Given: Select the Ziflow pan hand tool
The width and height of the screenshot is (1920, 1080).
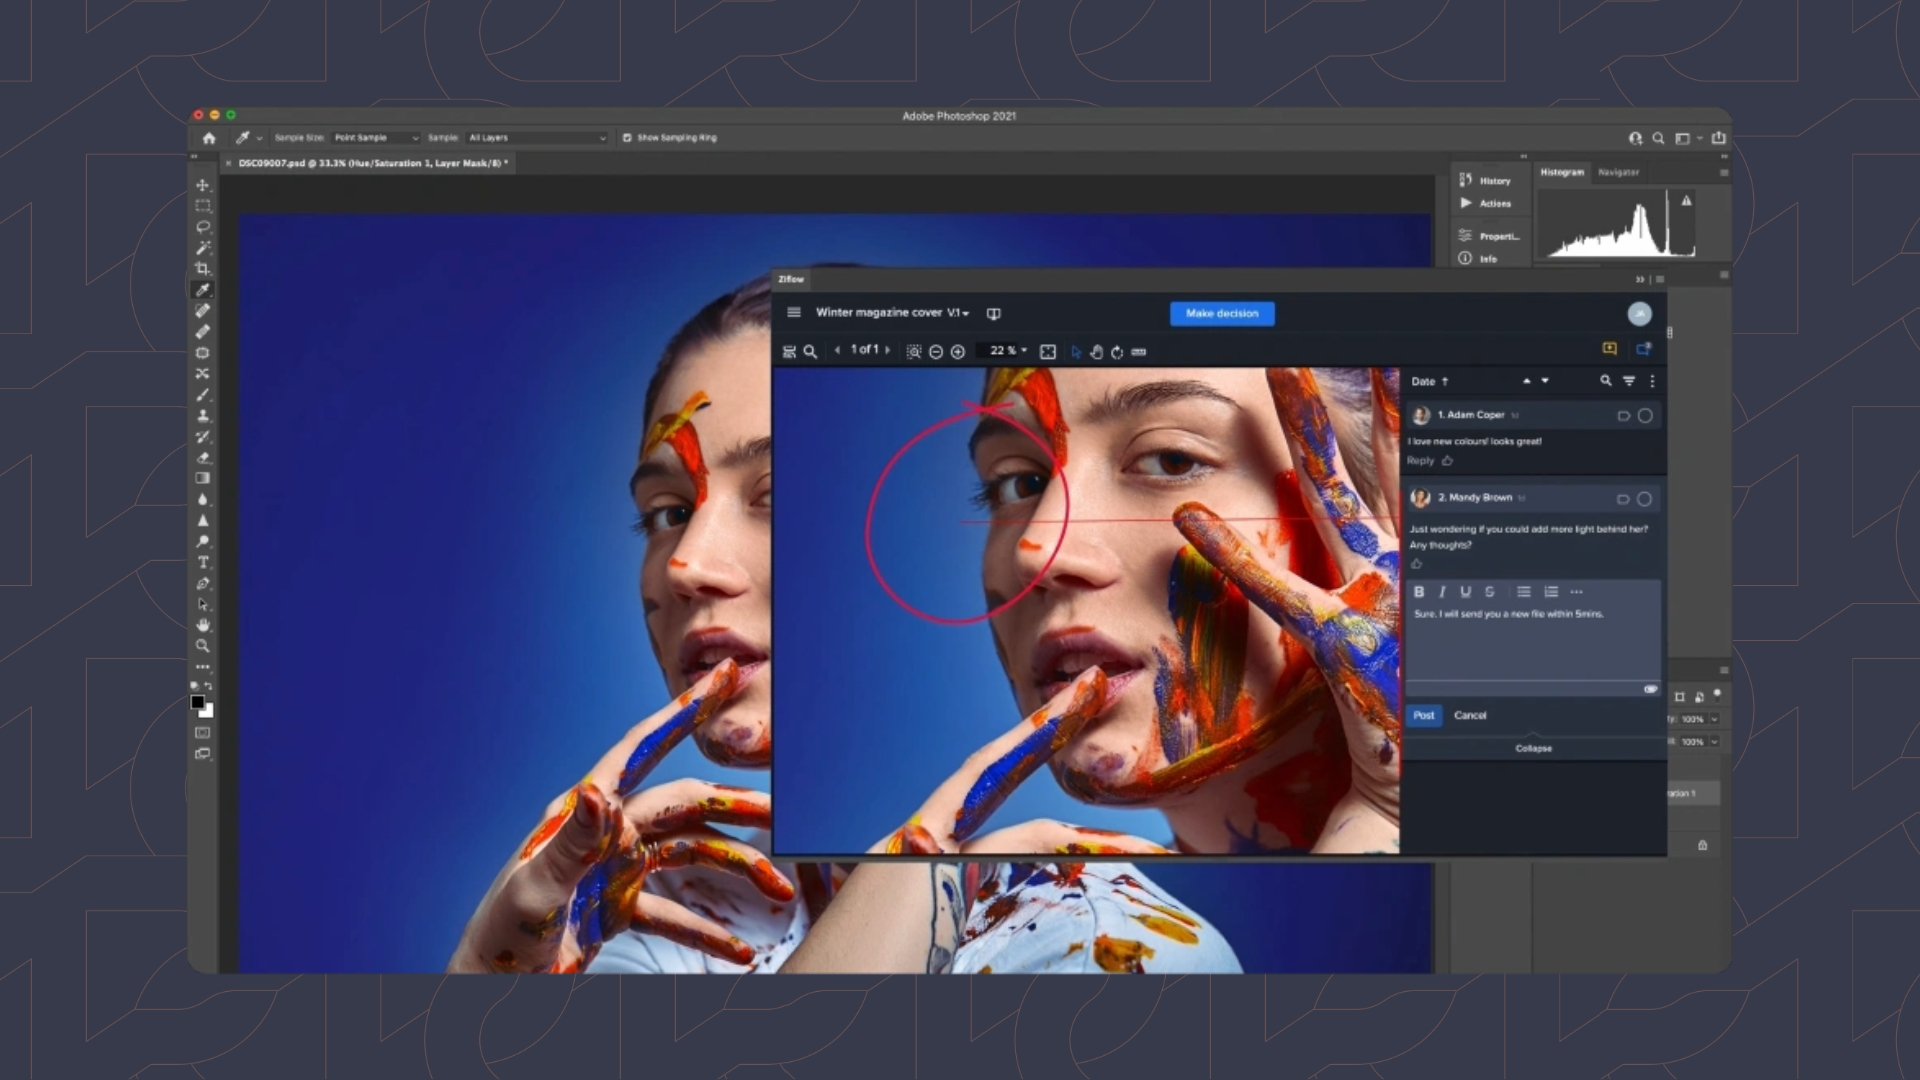Looking at the screenshot, I should (1097, 352).
